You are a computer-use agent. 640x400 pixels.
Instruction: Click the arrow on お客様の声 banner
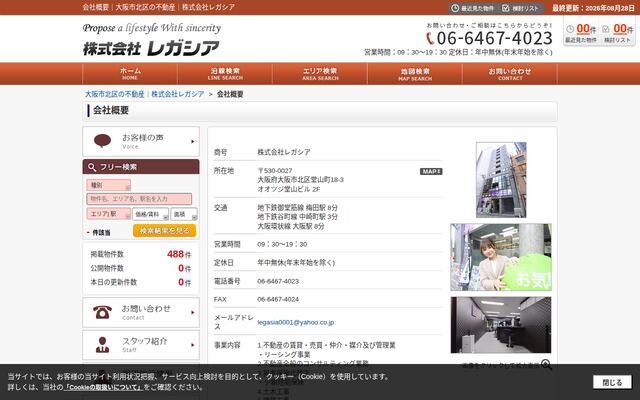[x=193, y=142]
